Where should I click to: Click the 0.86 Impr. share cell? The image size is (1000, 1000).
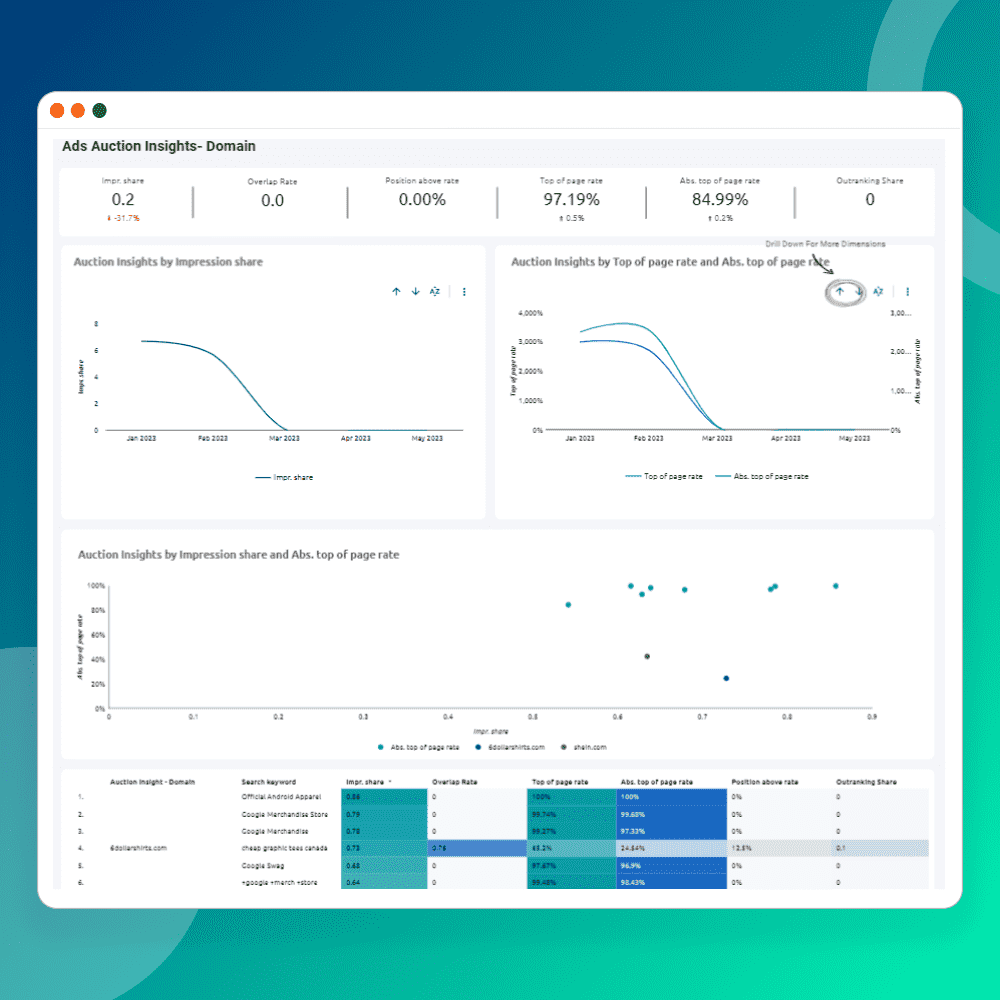pyautogui.click(x=384, y=797)
